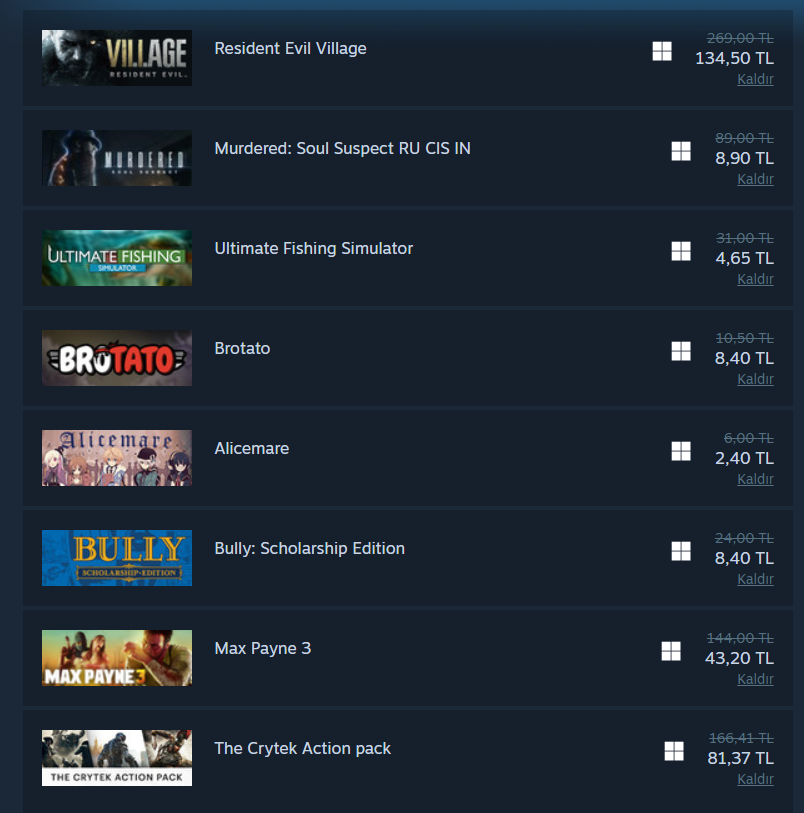Click the Windows icon for Bully: Scholarship Edition

(x=681, y=552)
